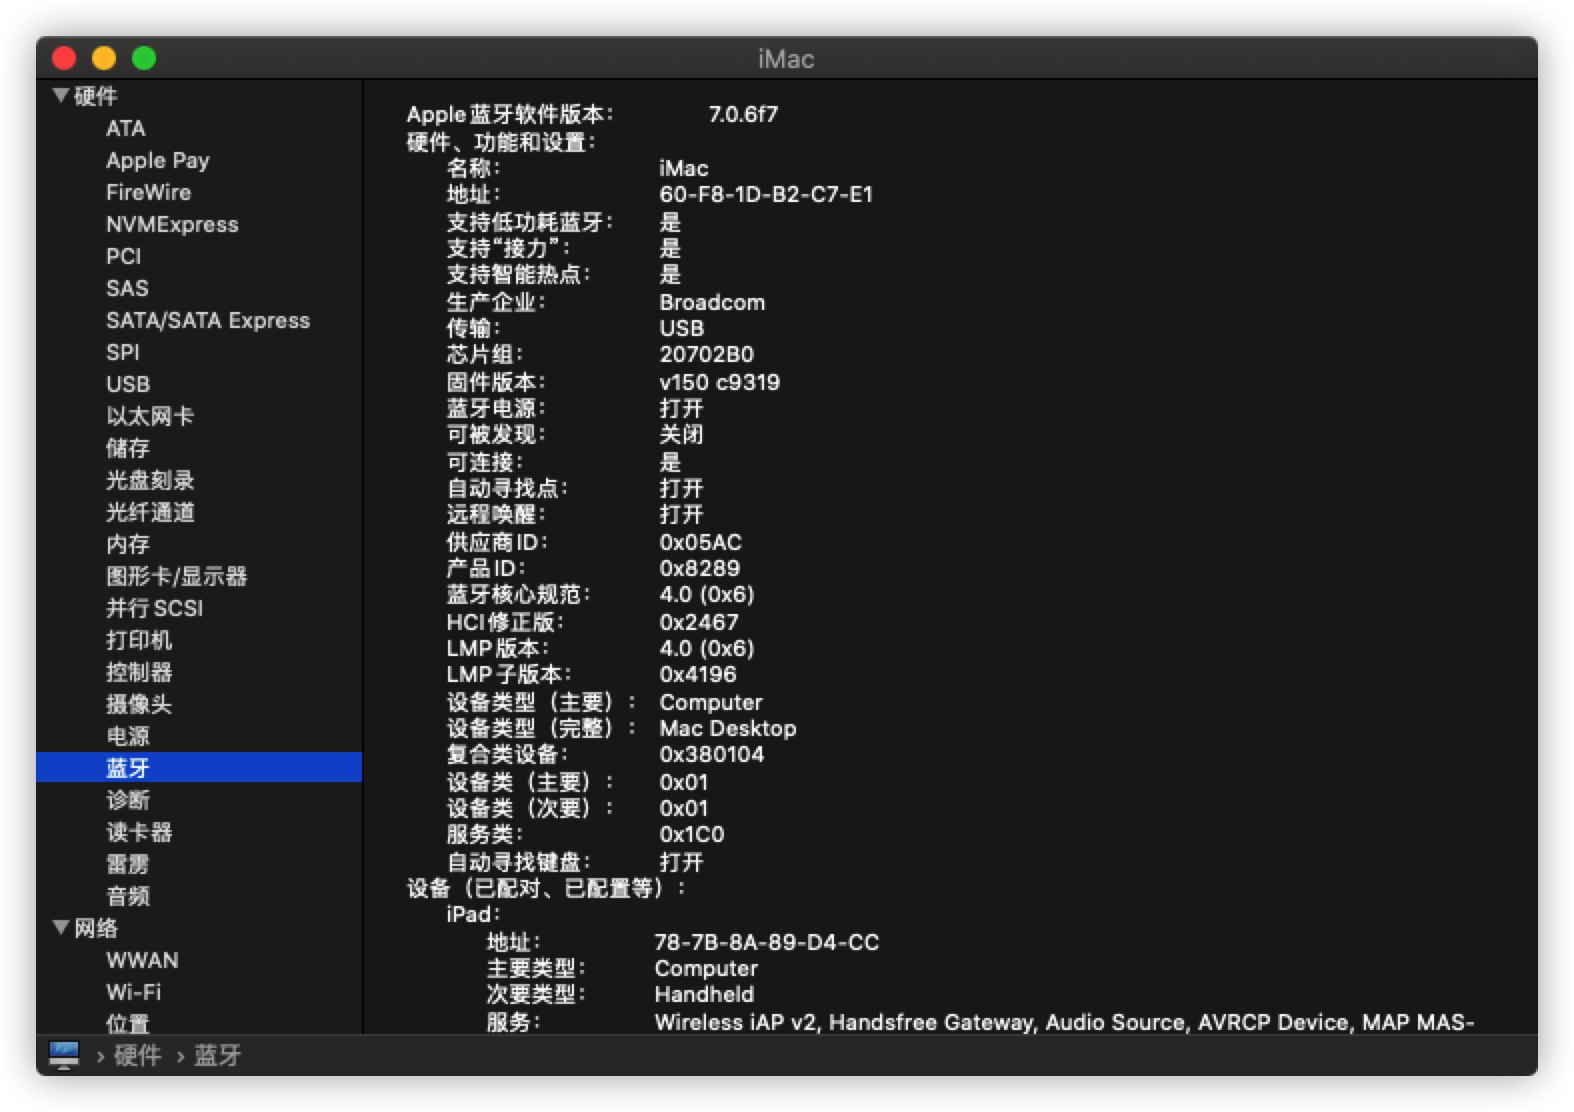The height and width of the screenshot is (1112, 1574).
Task: Collapse the 硬件 section triangle
Action: click(61, 95)
